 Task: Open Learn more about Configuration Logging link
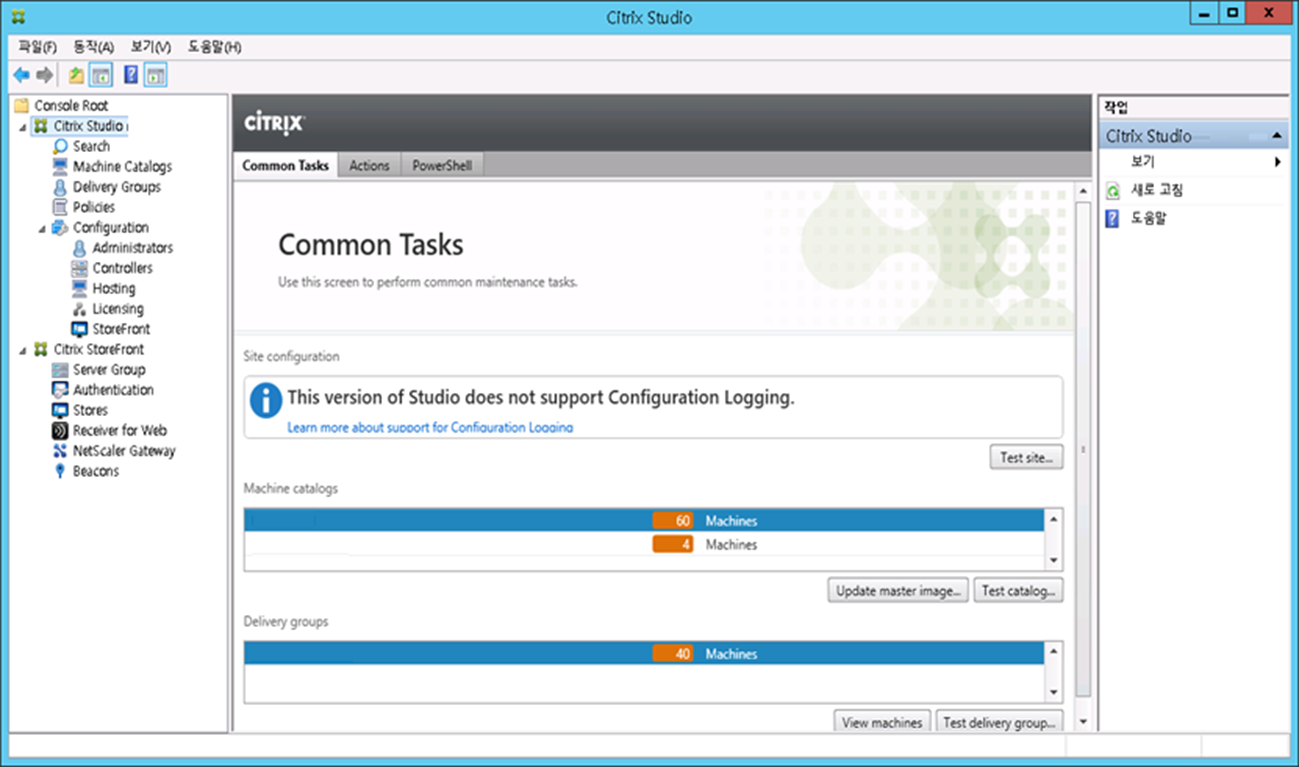pyautogui.click(x=430, y=427)
